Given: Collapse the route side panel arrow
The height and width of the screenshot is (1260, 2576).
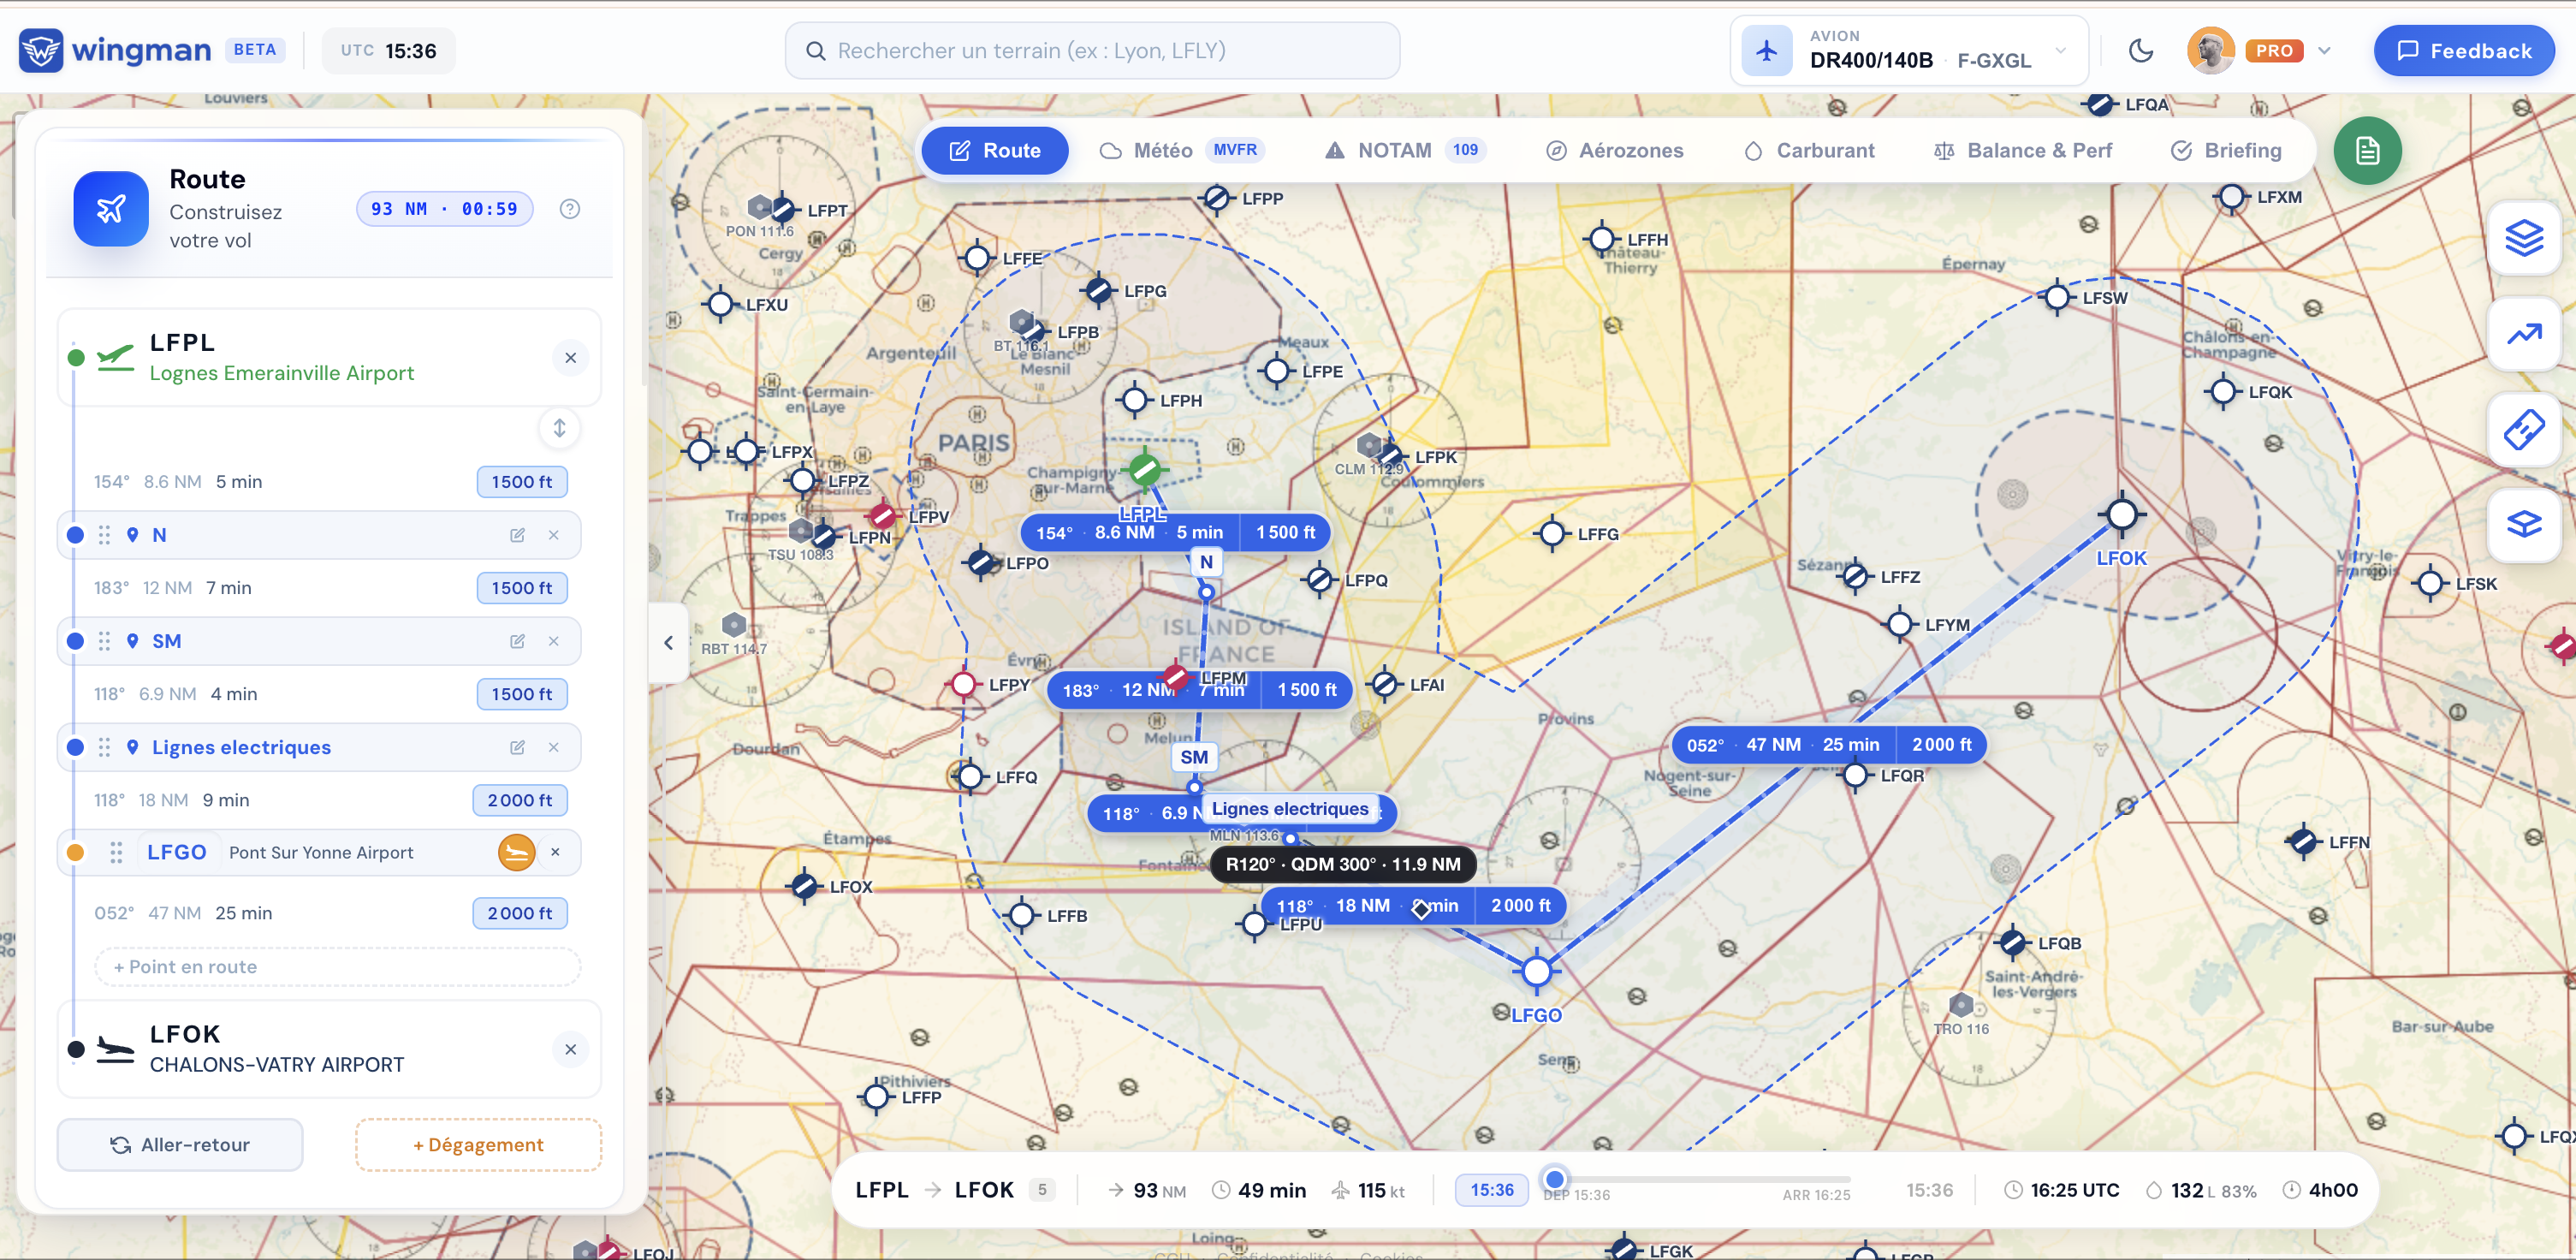Looking at the screenshot, I should click(x=668, y=643).
